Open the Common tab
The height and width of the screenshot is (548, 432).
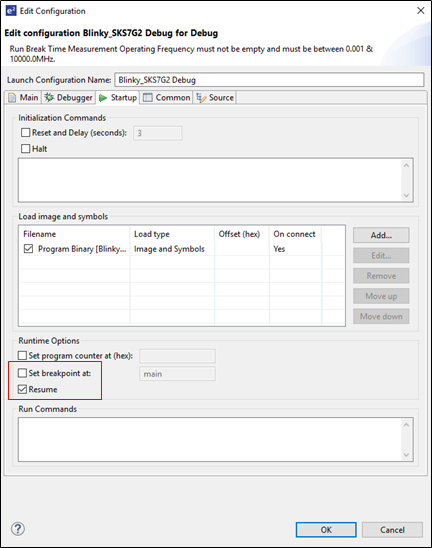(x=167, y=98)
